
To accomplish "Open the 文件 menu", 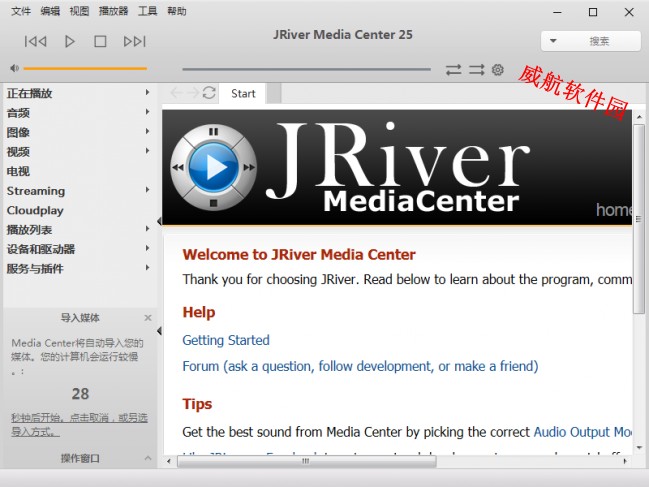I will point(20,11).
